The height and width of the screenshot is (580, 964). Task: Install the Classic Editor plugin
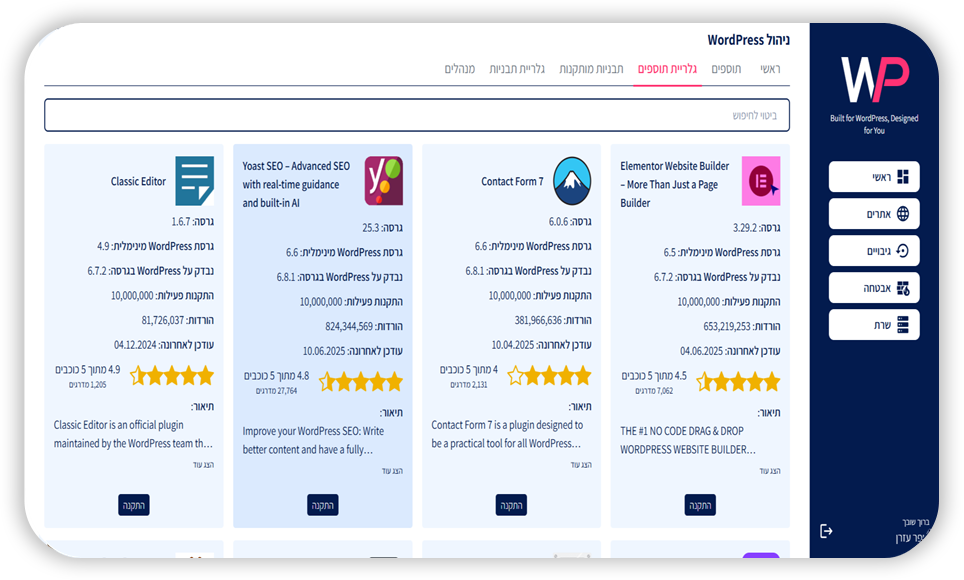(x=134, y=506)
